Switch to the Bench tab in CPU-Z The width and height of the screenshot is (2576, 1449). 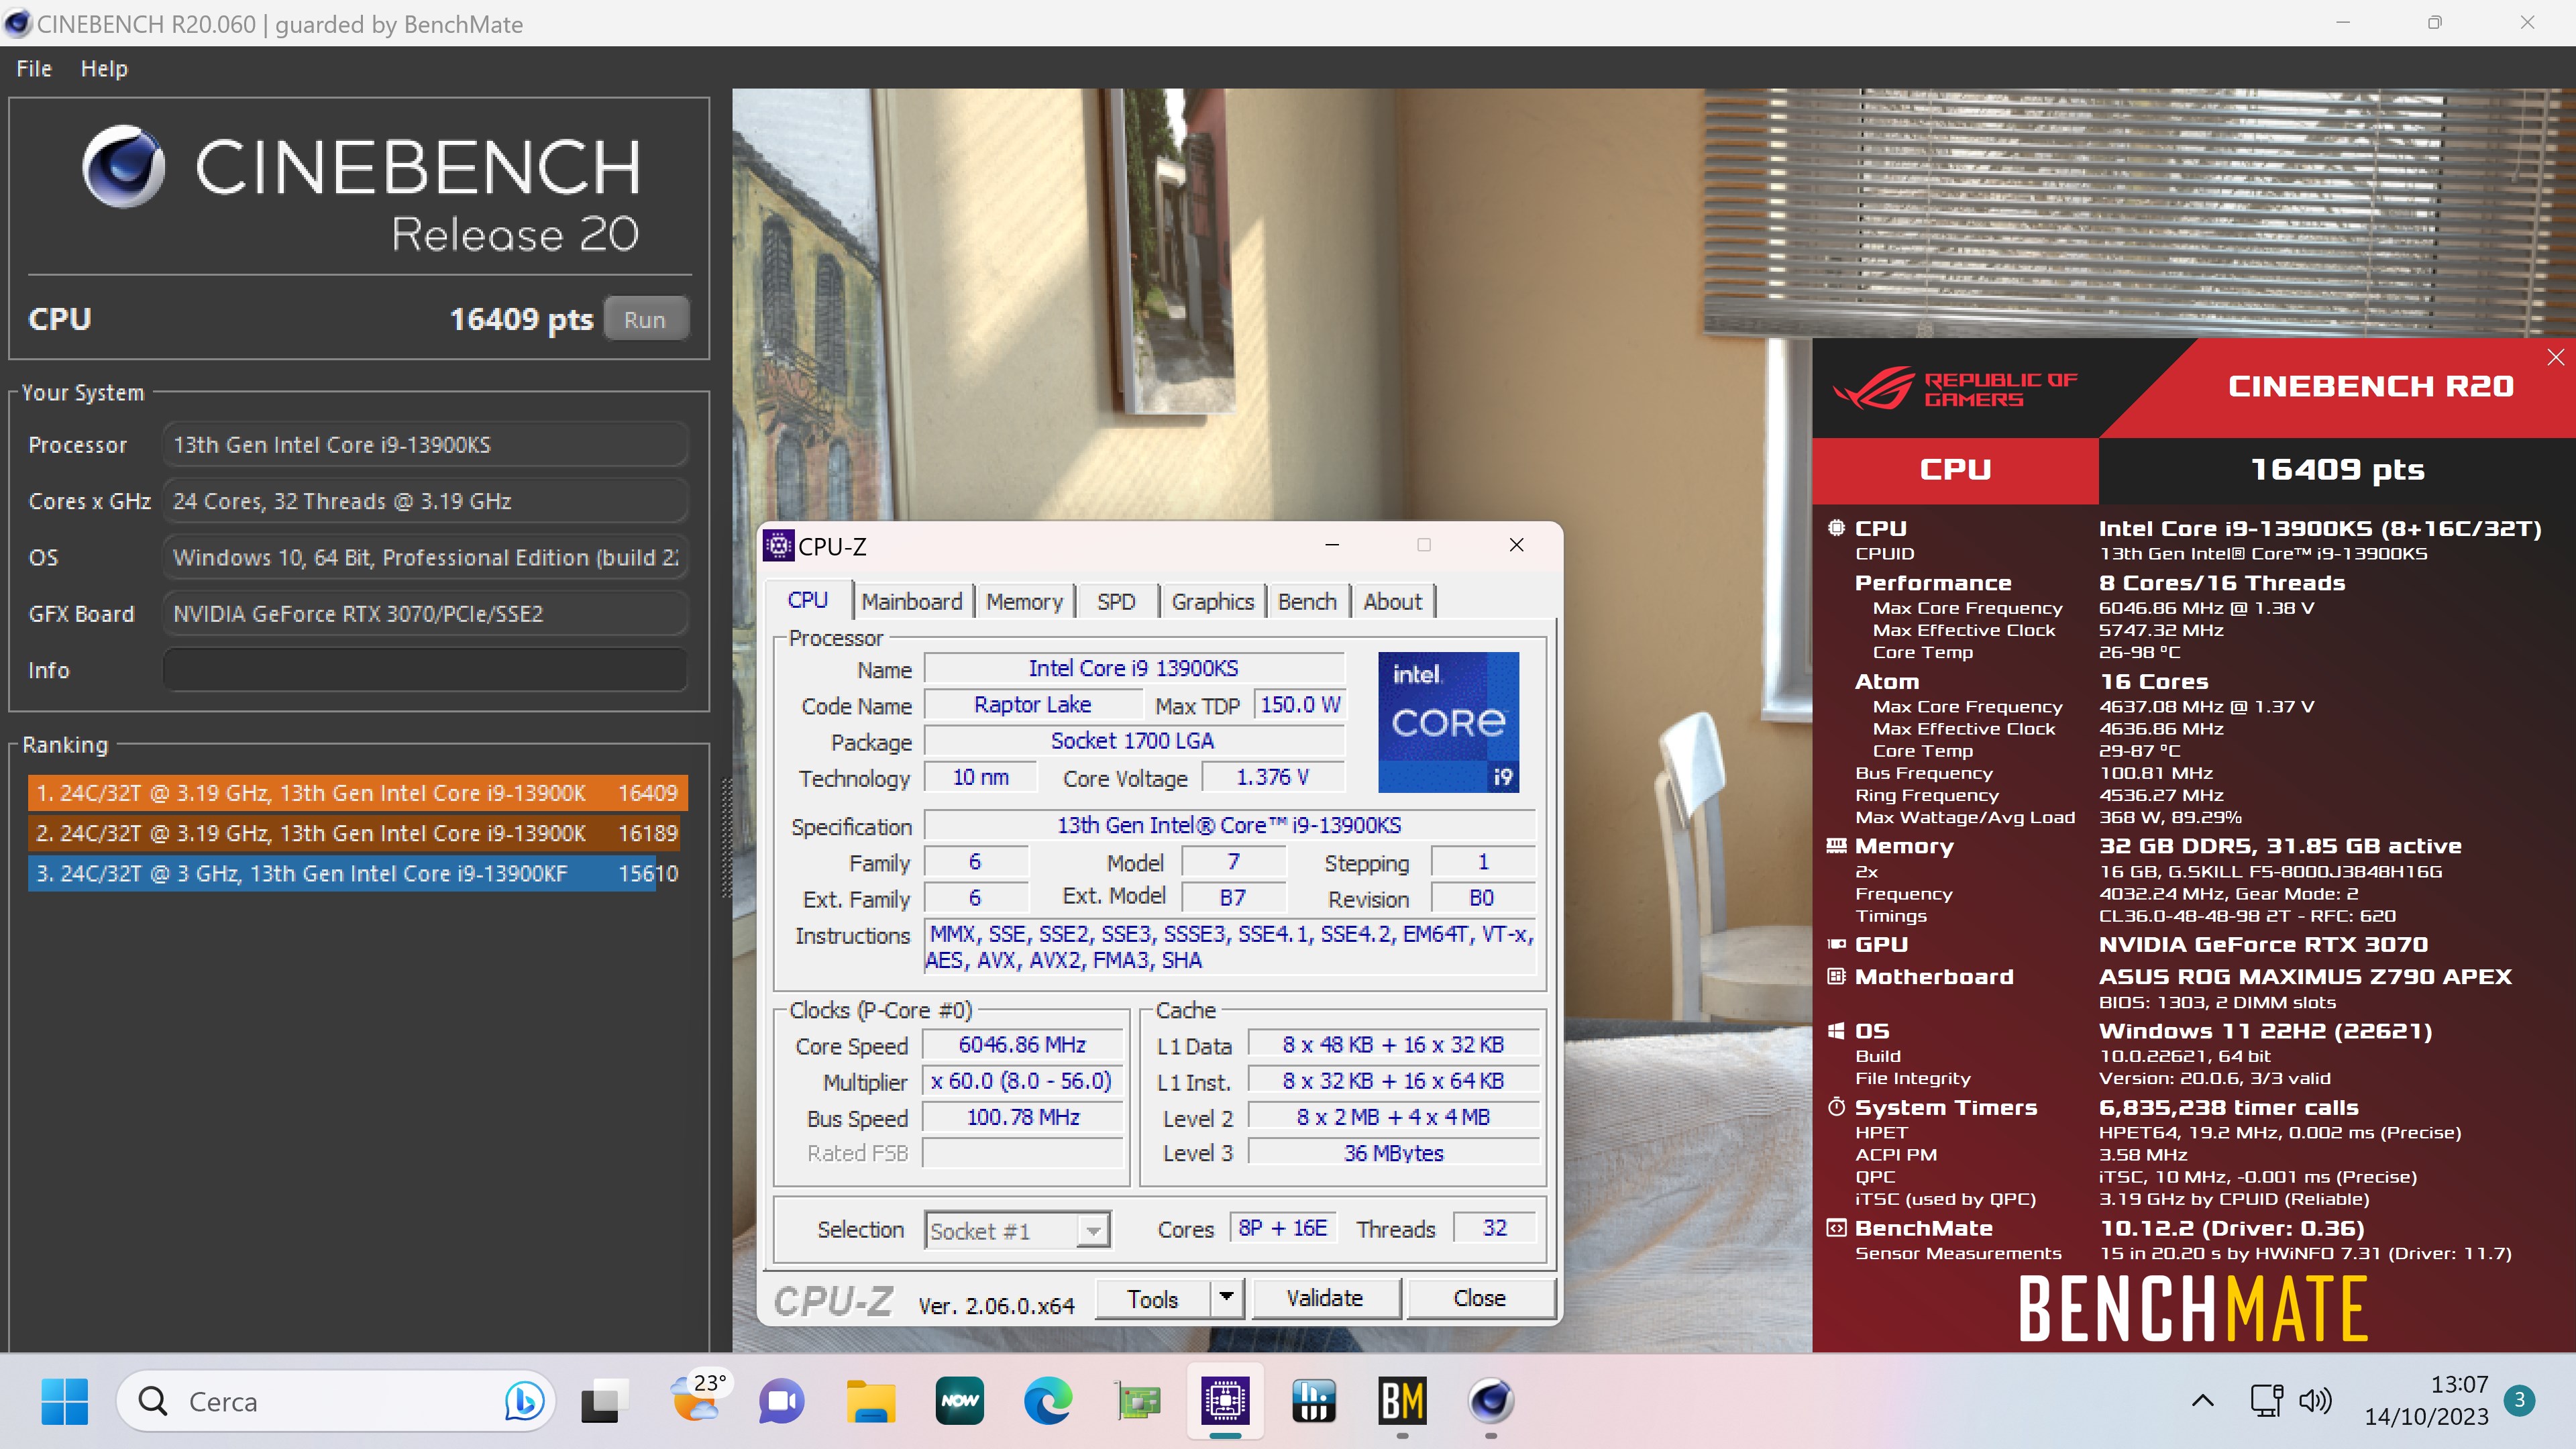[x=1307, y=601]
